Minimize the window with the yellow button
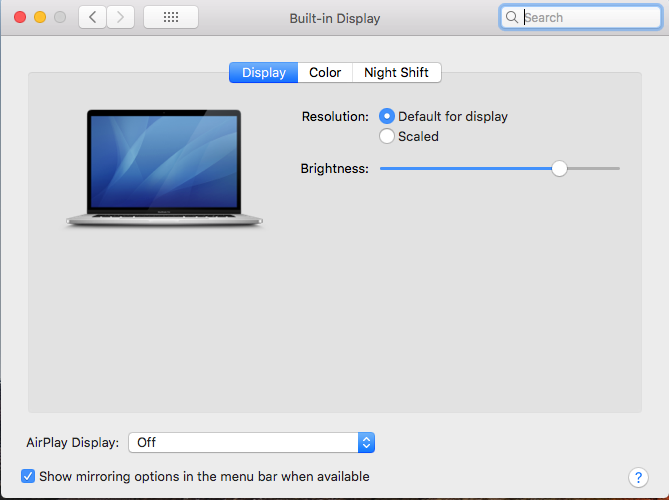 pyautogui.click(x=40, y=18)
